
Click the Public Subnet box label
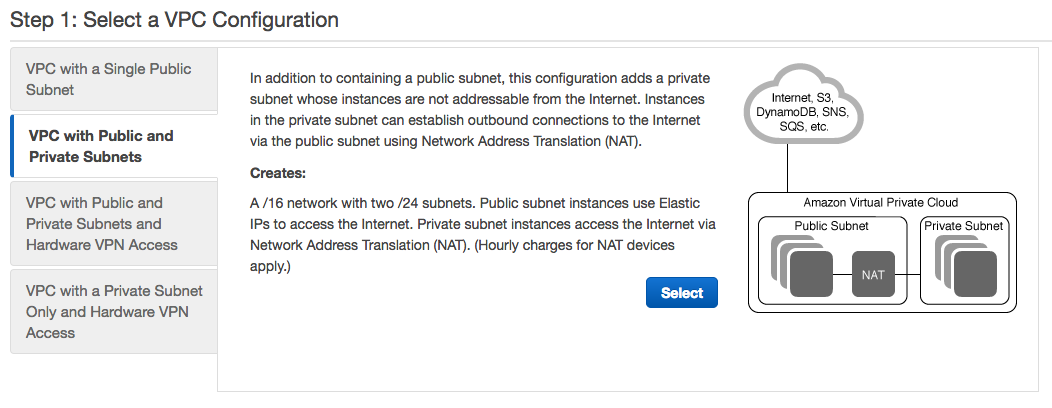point(831,225)
